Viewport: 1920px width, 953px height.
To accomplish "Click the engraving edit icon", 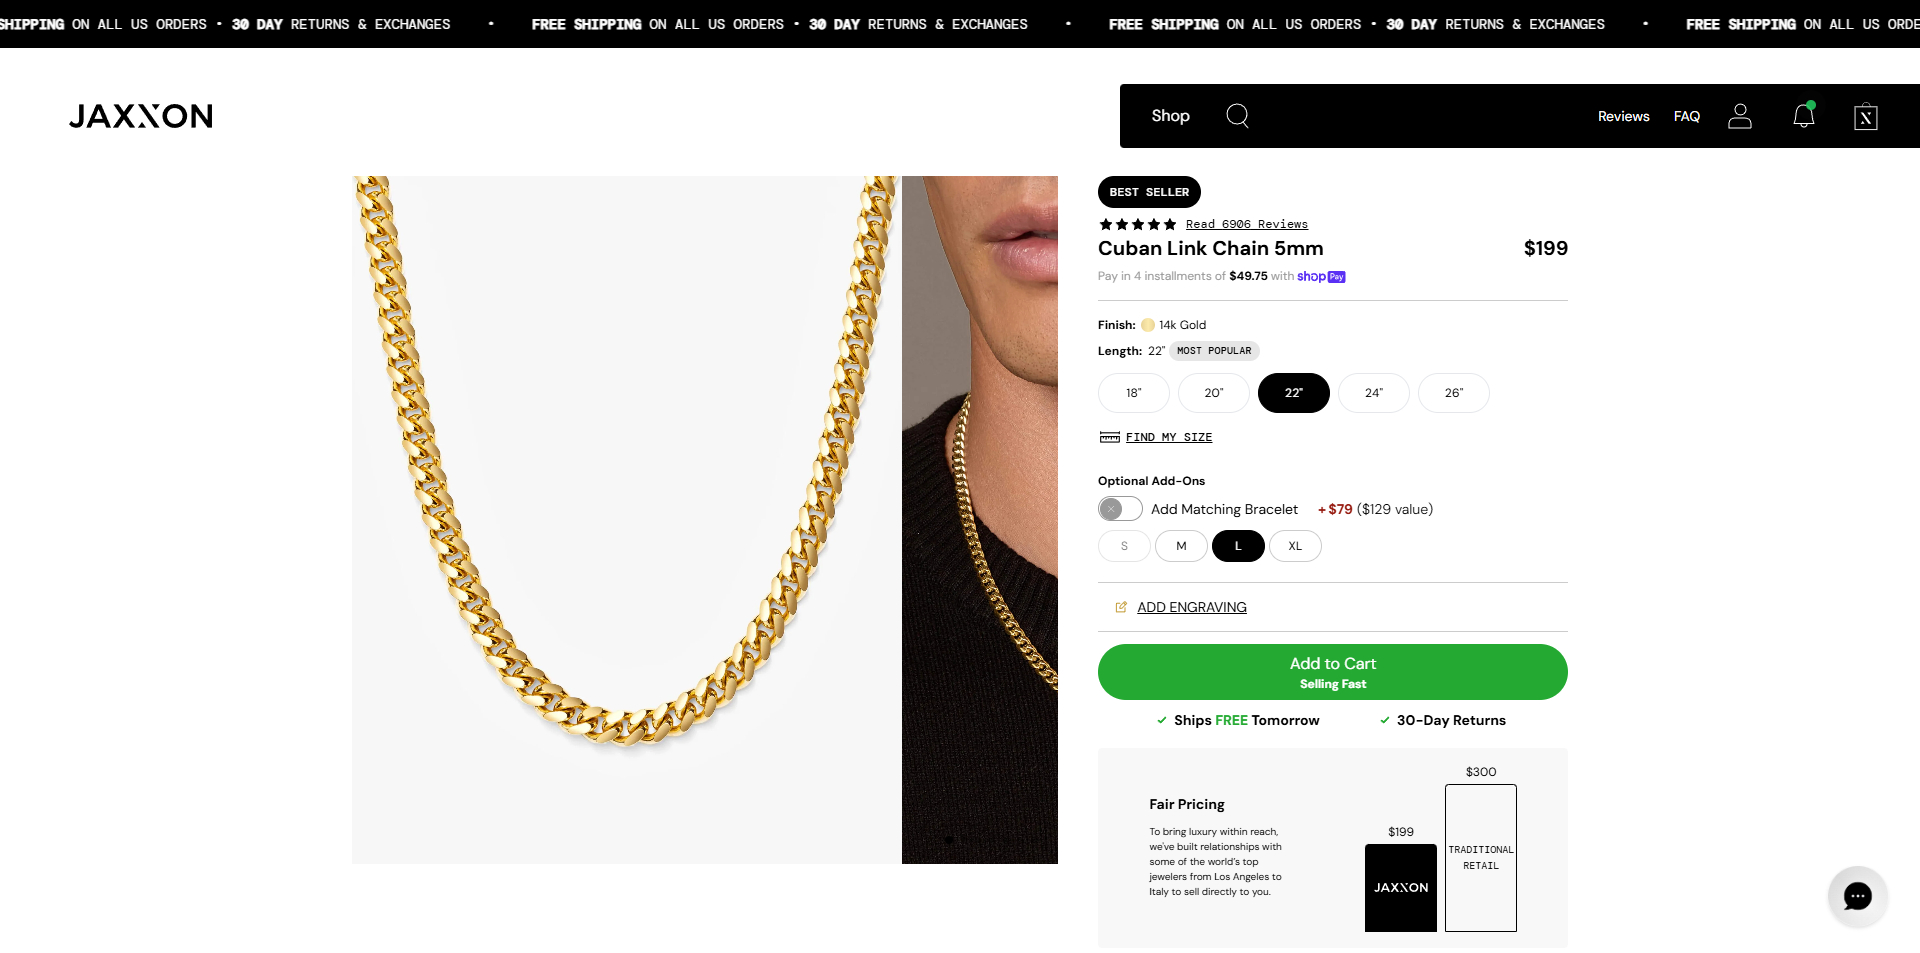I will point(1121,607).
